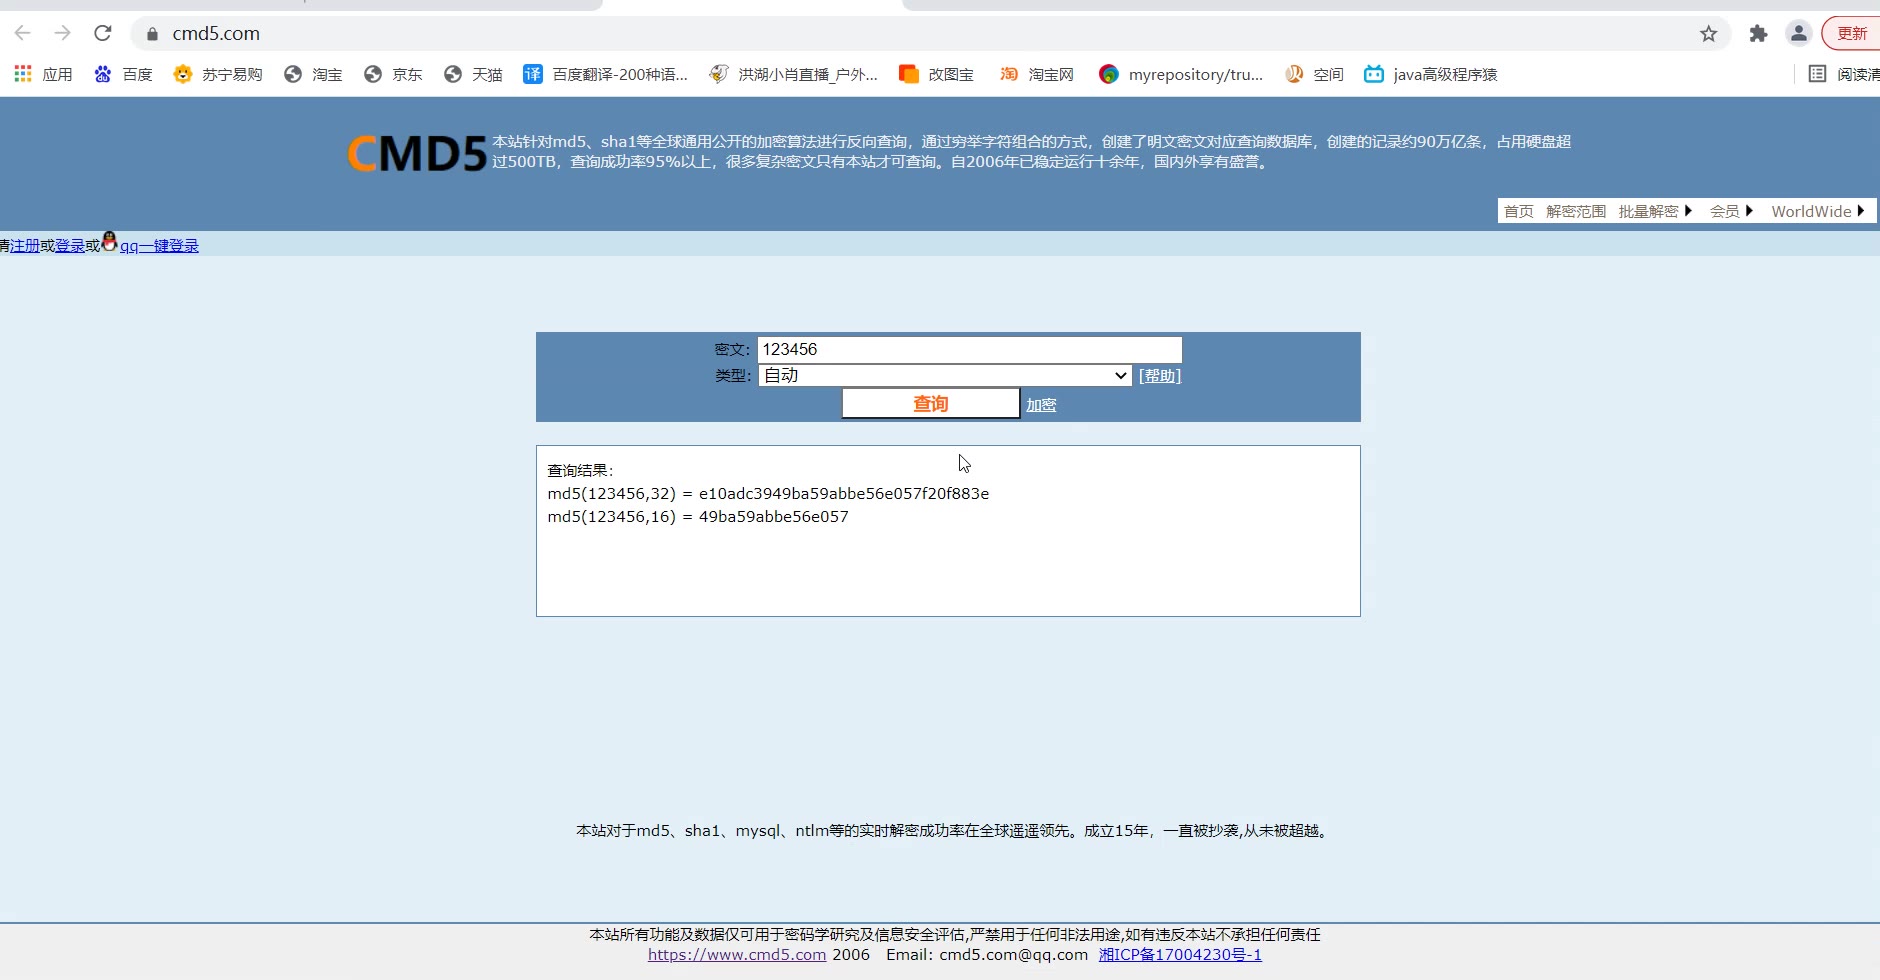Open the 洪湖小肖直播 bookmark
Screen dimensions: 1880x980
tap(793, 74)
